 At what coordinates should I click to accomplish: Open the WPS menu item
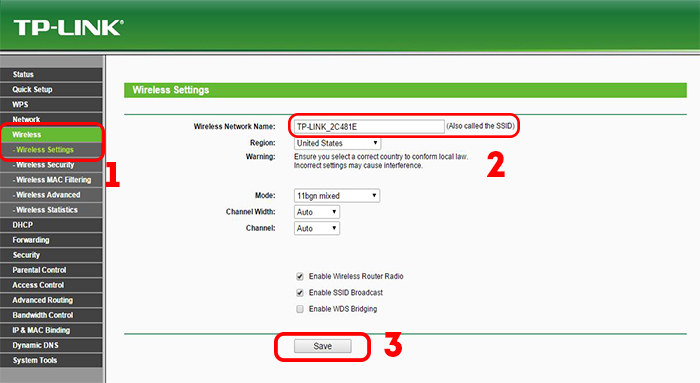(x=51, y=104)
